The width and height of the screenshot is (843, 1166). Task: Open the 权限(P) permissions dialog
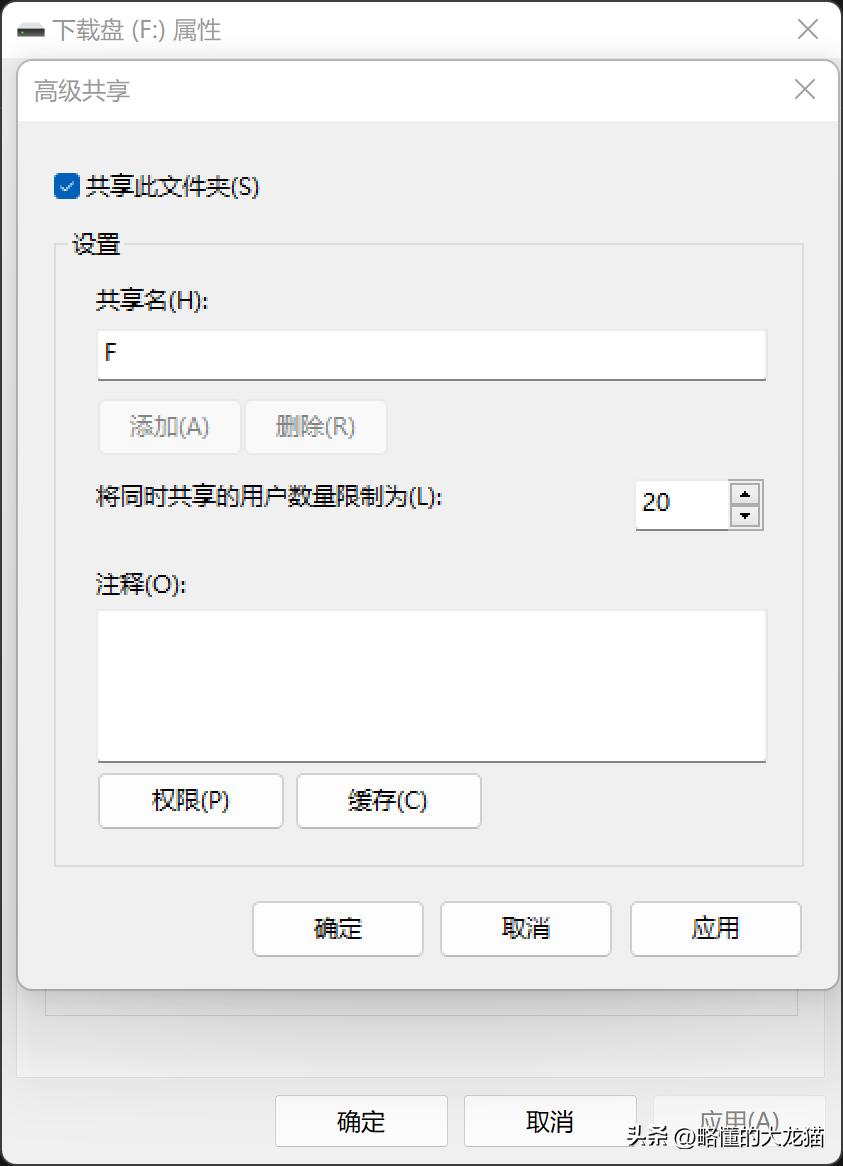tap(190, 800)
